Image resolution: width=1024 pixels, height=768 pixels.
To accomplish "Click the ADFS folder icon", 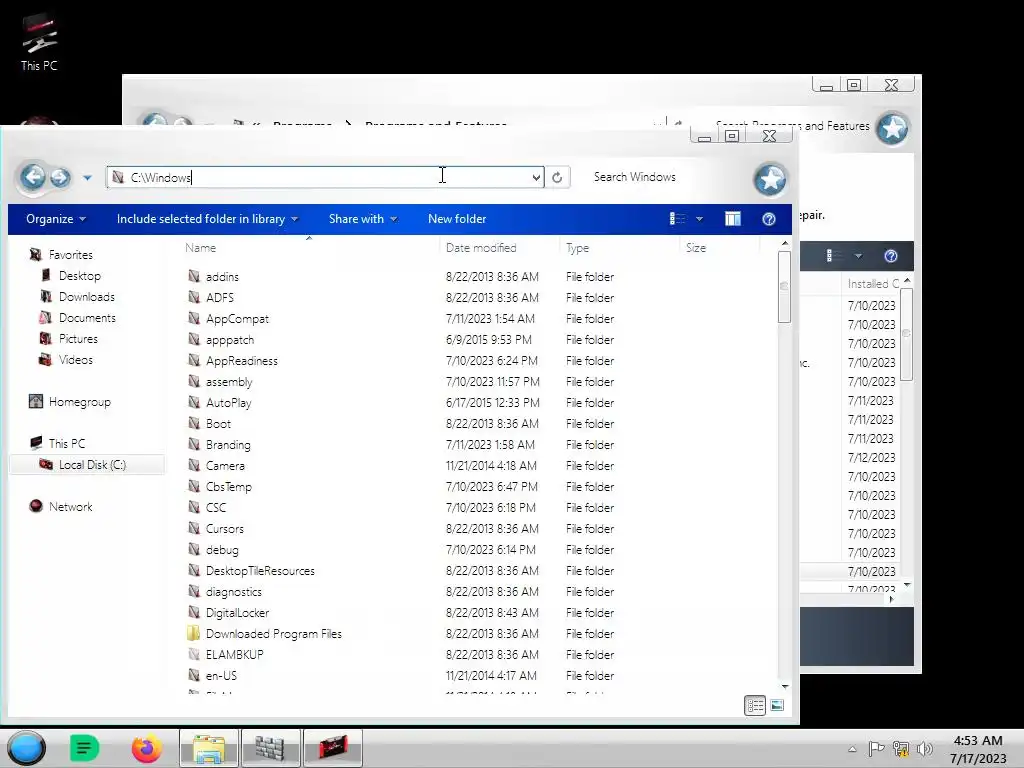I will (194, 297).
